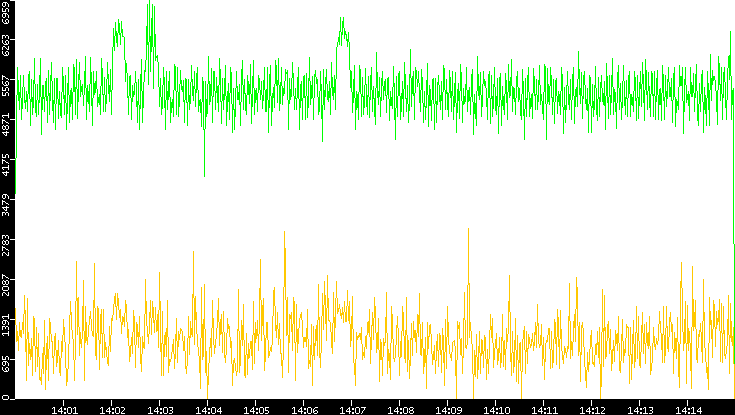Click the 14:14 time axis label
735x415 pixels.
point(689,411)
